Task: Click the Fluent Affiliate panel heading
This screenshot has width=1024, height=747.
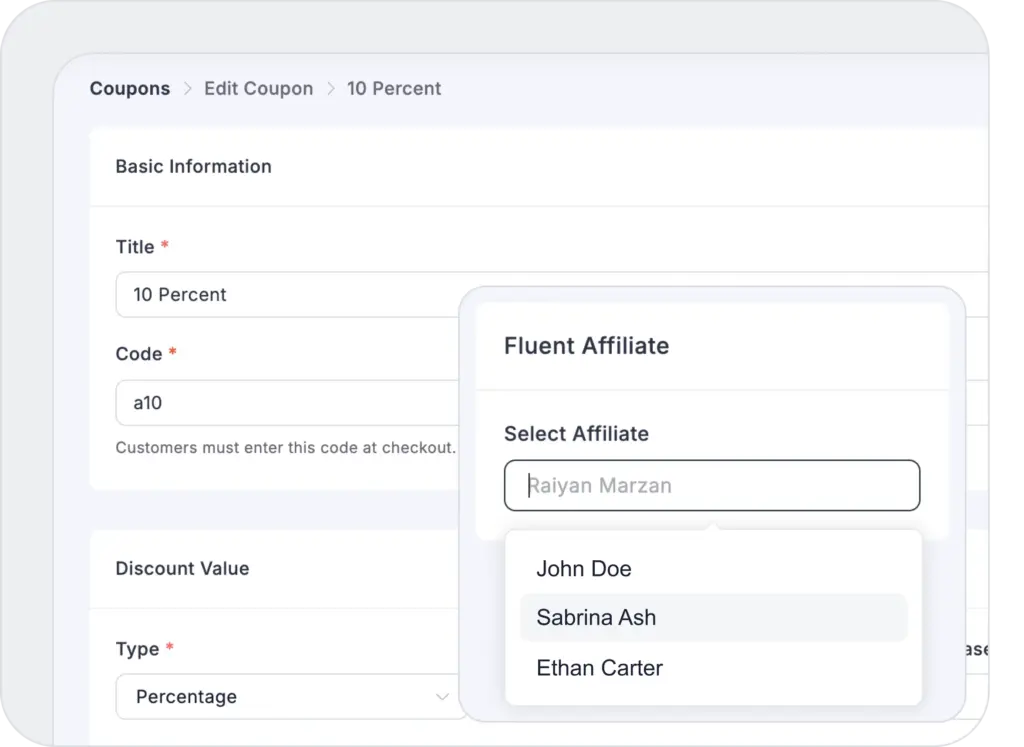Action: 586,346
